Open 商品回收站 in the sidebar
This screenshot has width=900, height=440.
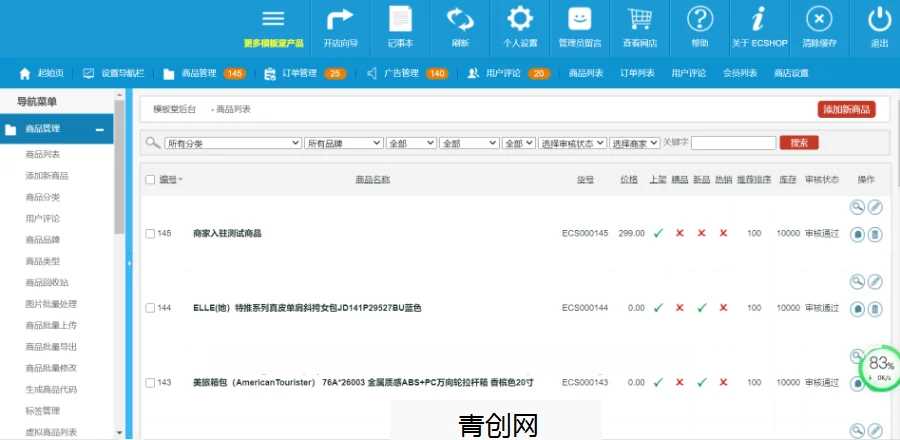[x=47, y=282]
